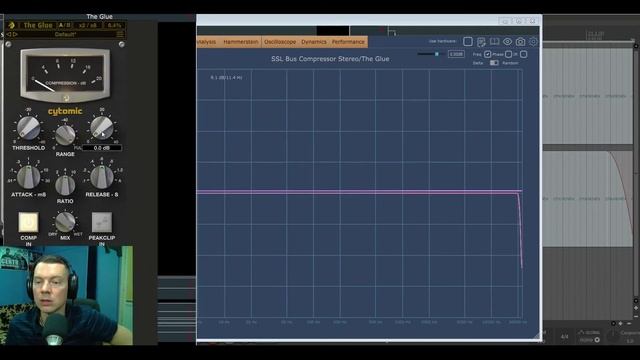Toggle the IR checkbox
This screenshot has width=640, height=360.
(x=524, y=54)
